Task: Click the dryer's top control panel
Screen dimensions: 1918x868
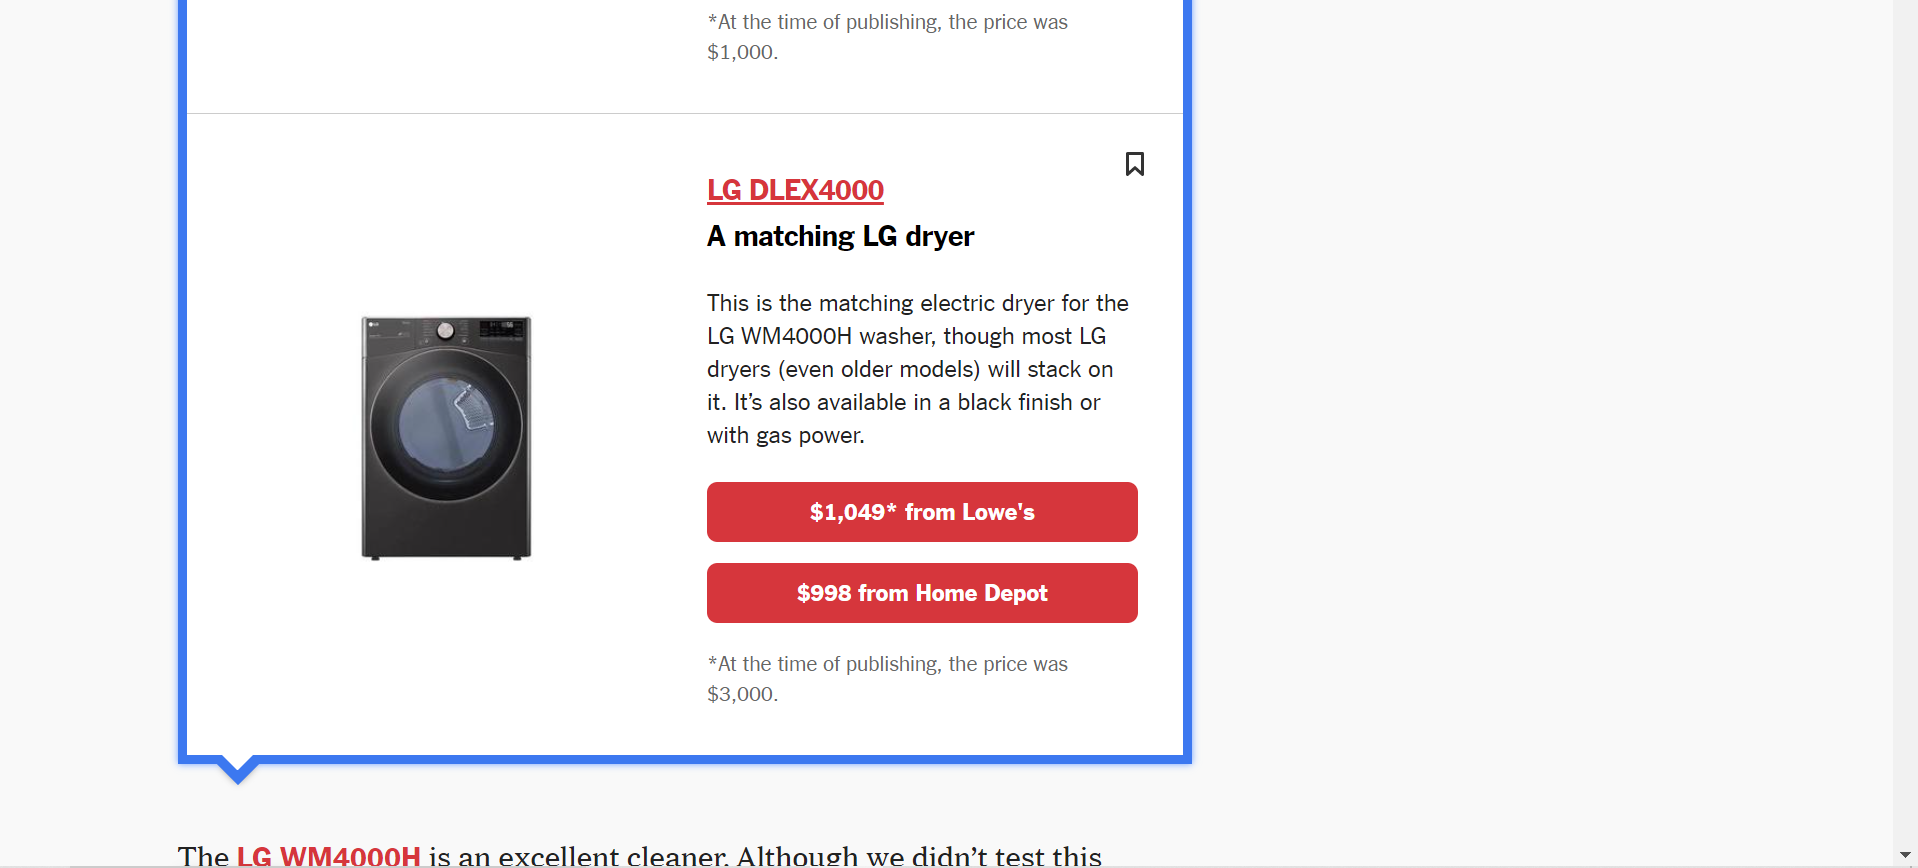Action: click(x=446, y=331)
